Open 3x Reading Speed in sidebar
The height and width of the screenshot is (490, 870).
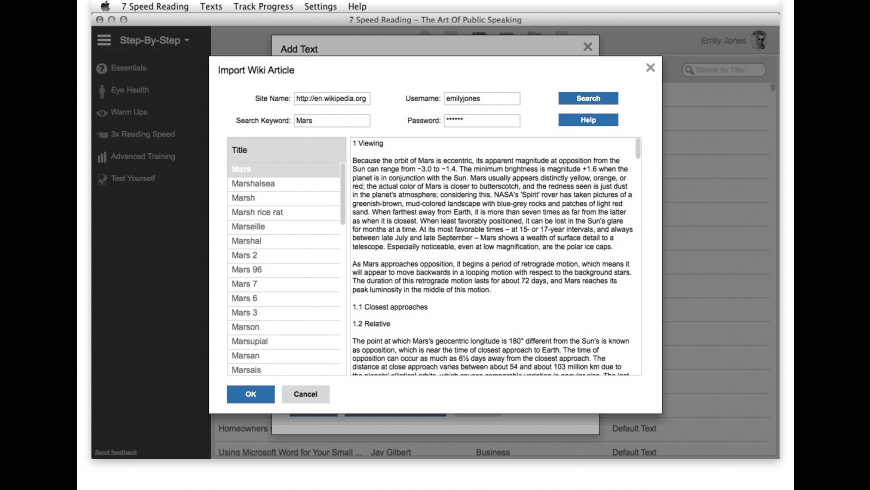point(143,134)
